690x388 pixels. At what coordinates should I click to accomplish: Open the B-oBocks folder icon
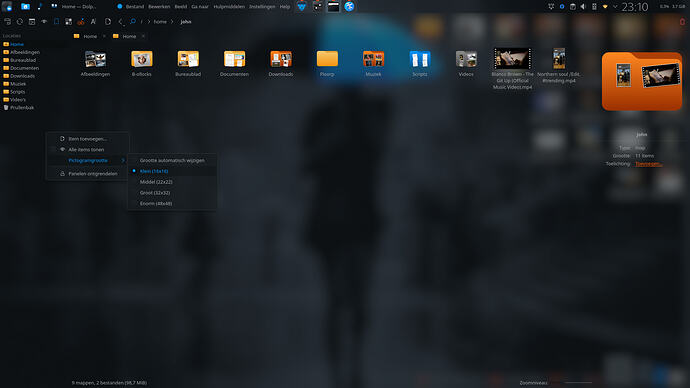point(142,59)
